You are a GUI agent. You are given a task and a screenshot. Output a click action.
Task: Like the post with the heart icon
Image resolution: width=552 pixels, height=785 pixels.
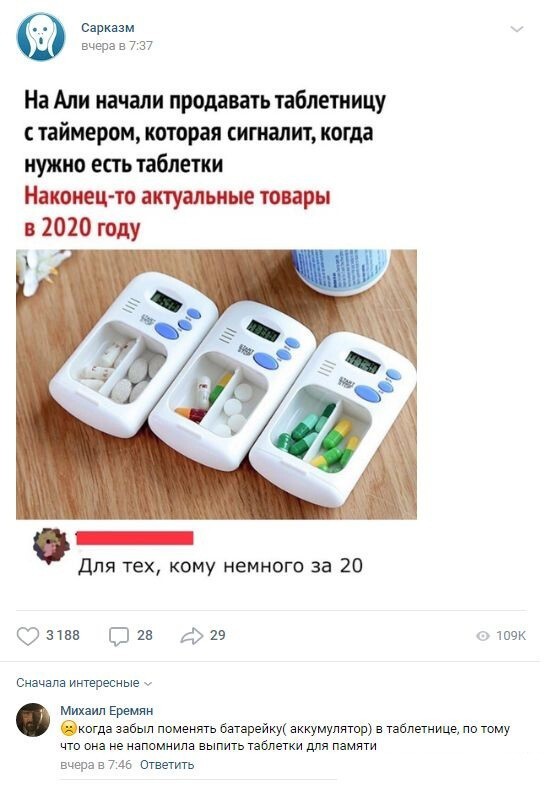(x=28, y=636)
